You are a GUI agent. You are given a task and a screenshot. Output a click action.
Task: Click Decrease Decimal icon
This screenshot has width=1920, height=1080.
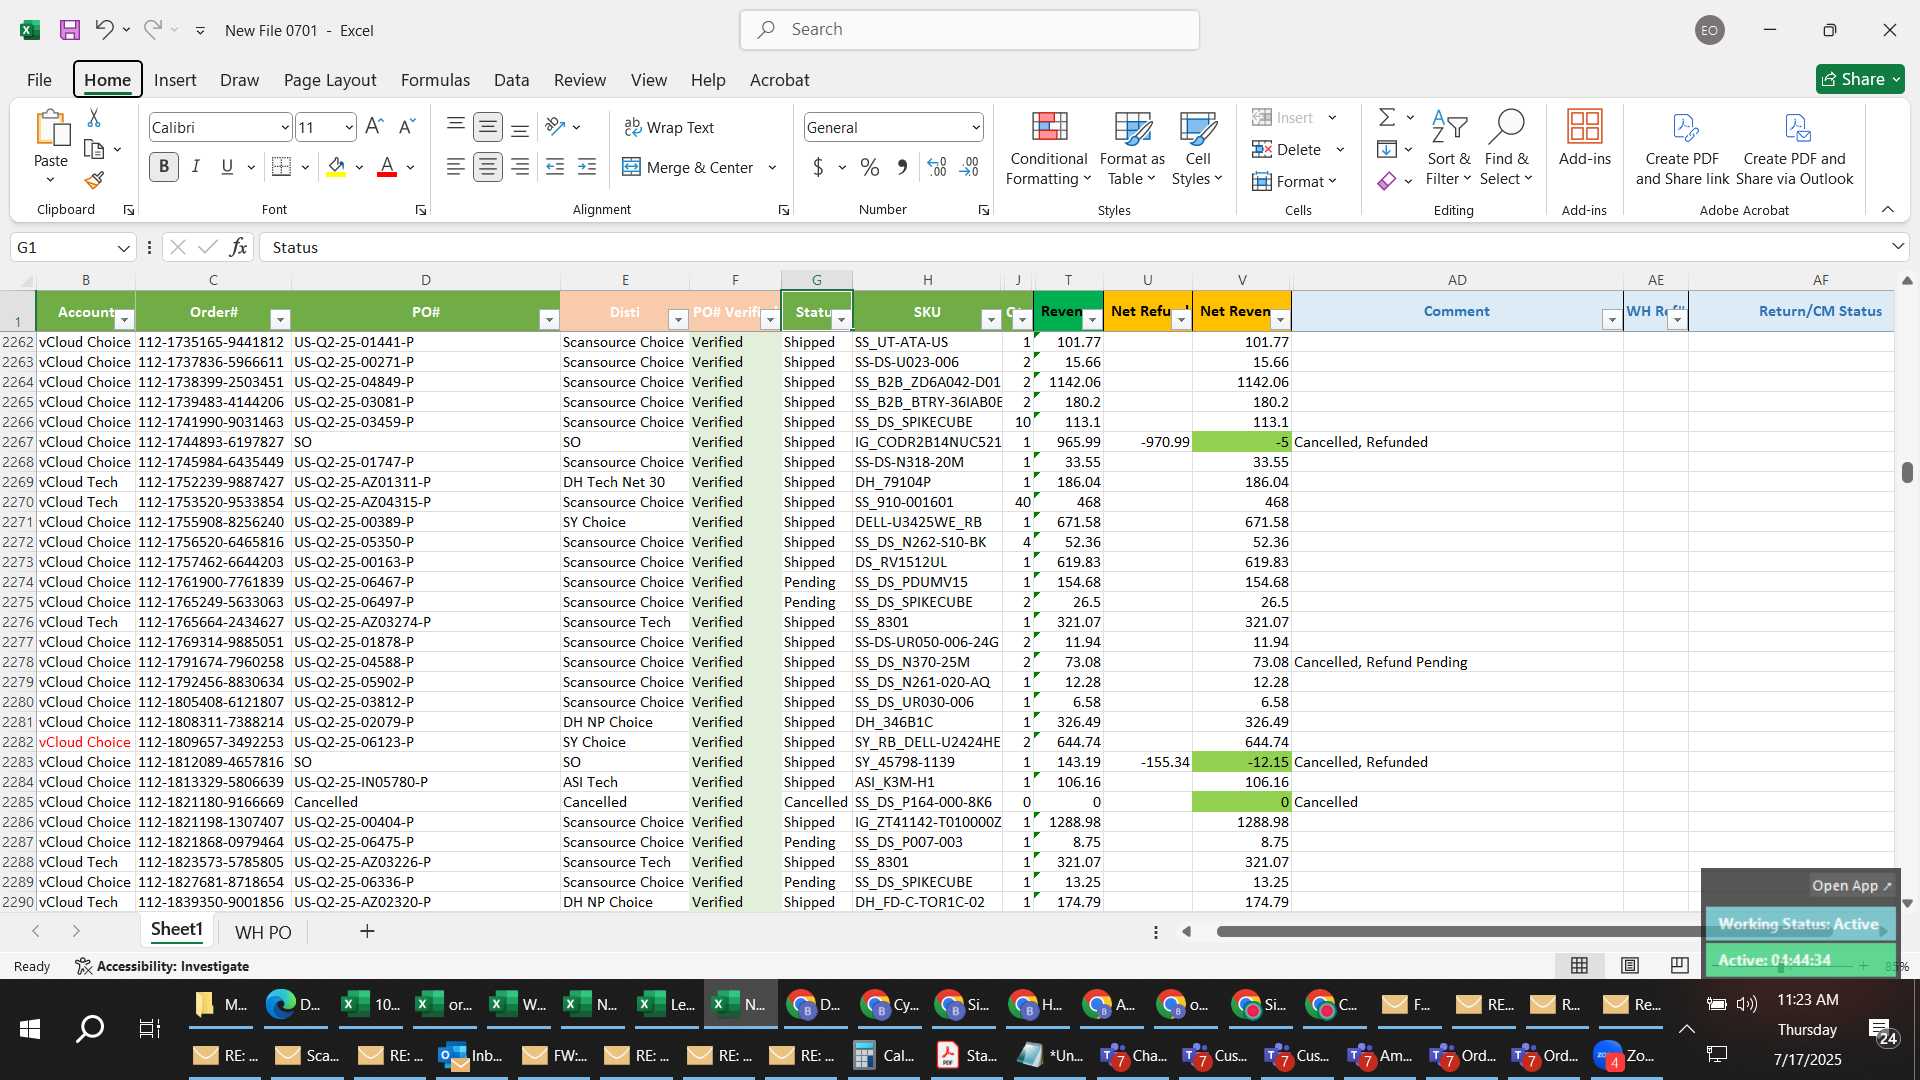[x=969, y=167]
